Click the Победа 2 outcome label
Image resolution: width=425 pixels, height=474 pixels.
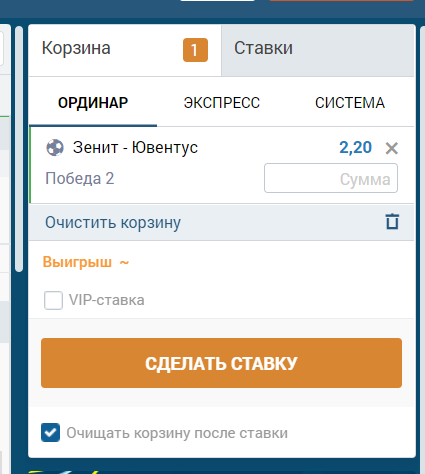click(x=80, y=178)
